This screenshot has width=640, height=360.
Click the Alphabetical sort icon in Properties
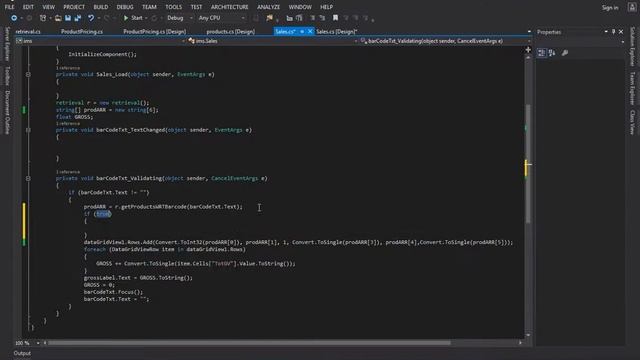coord(552,53)
